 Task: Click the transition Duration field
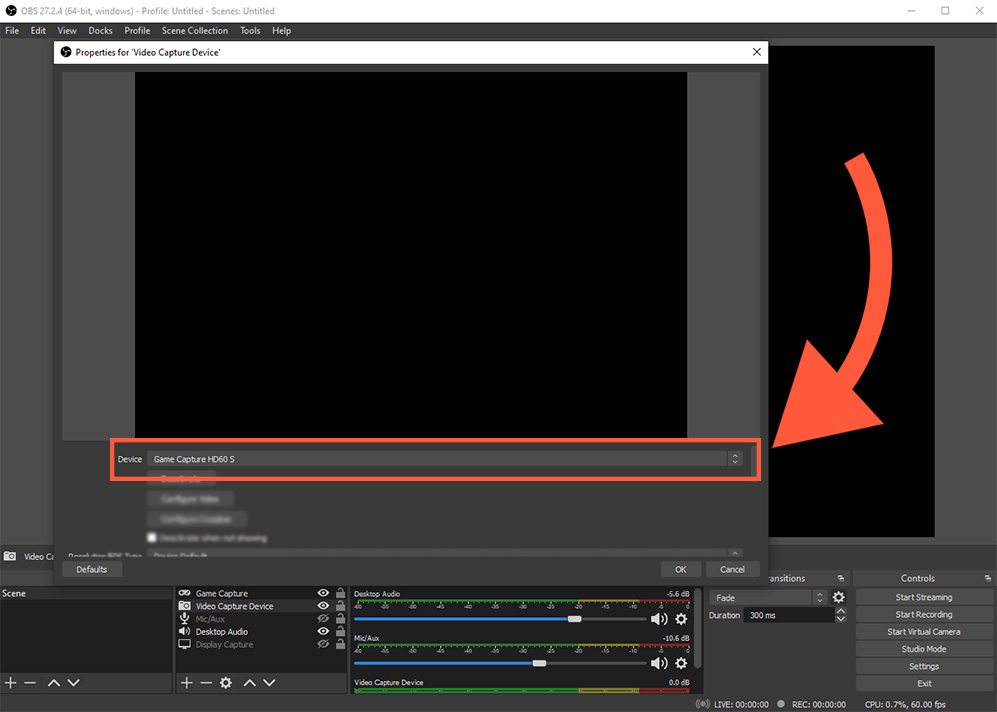(790, 614)
